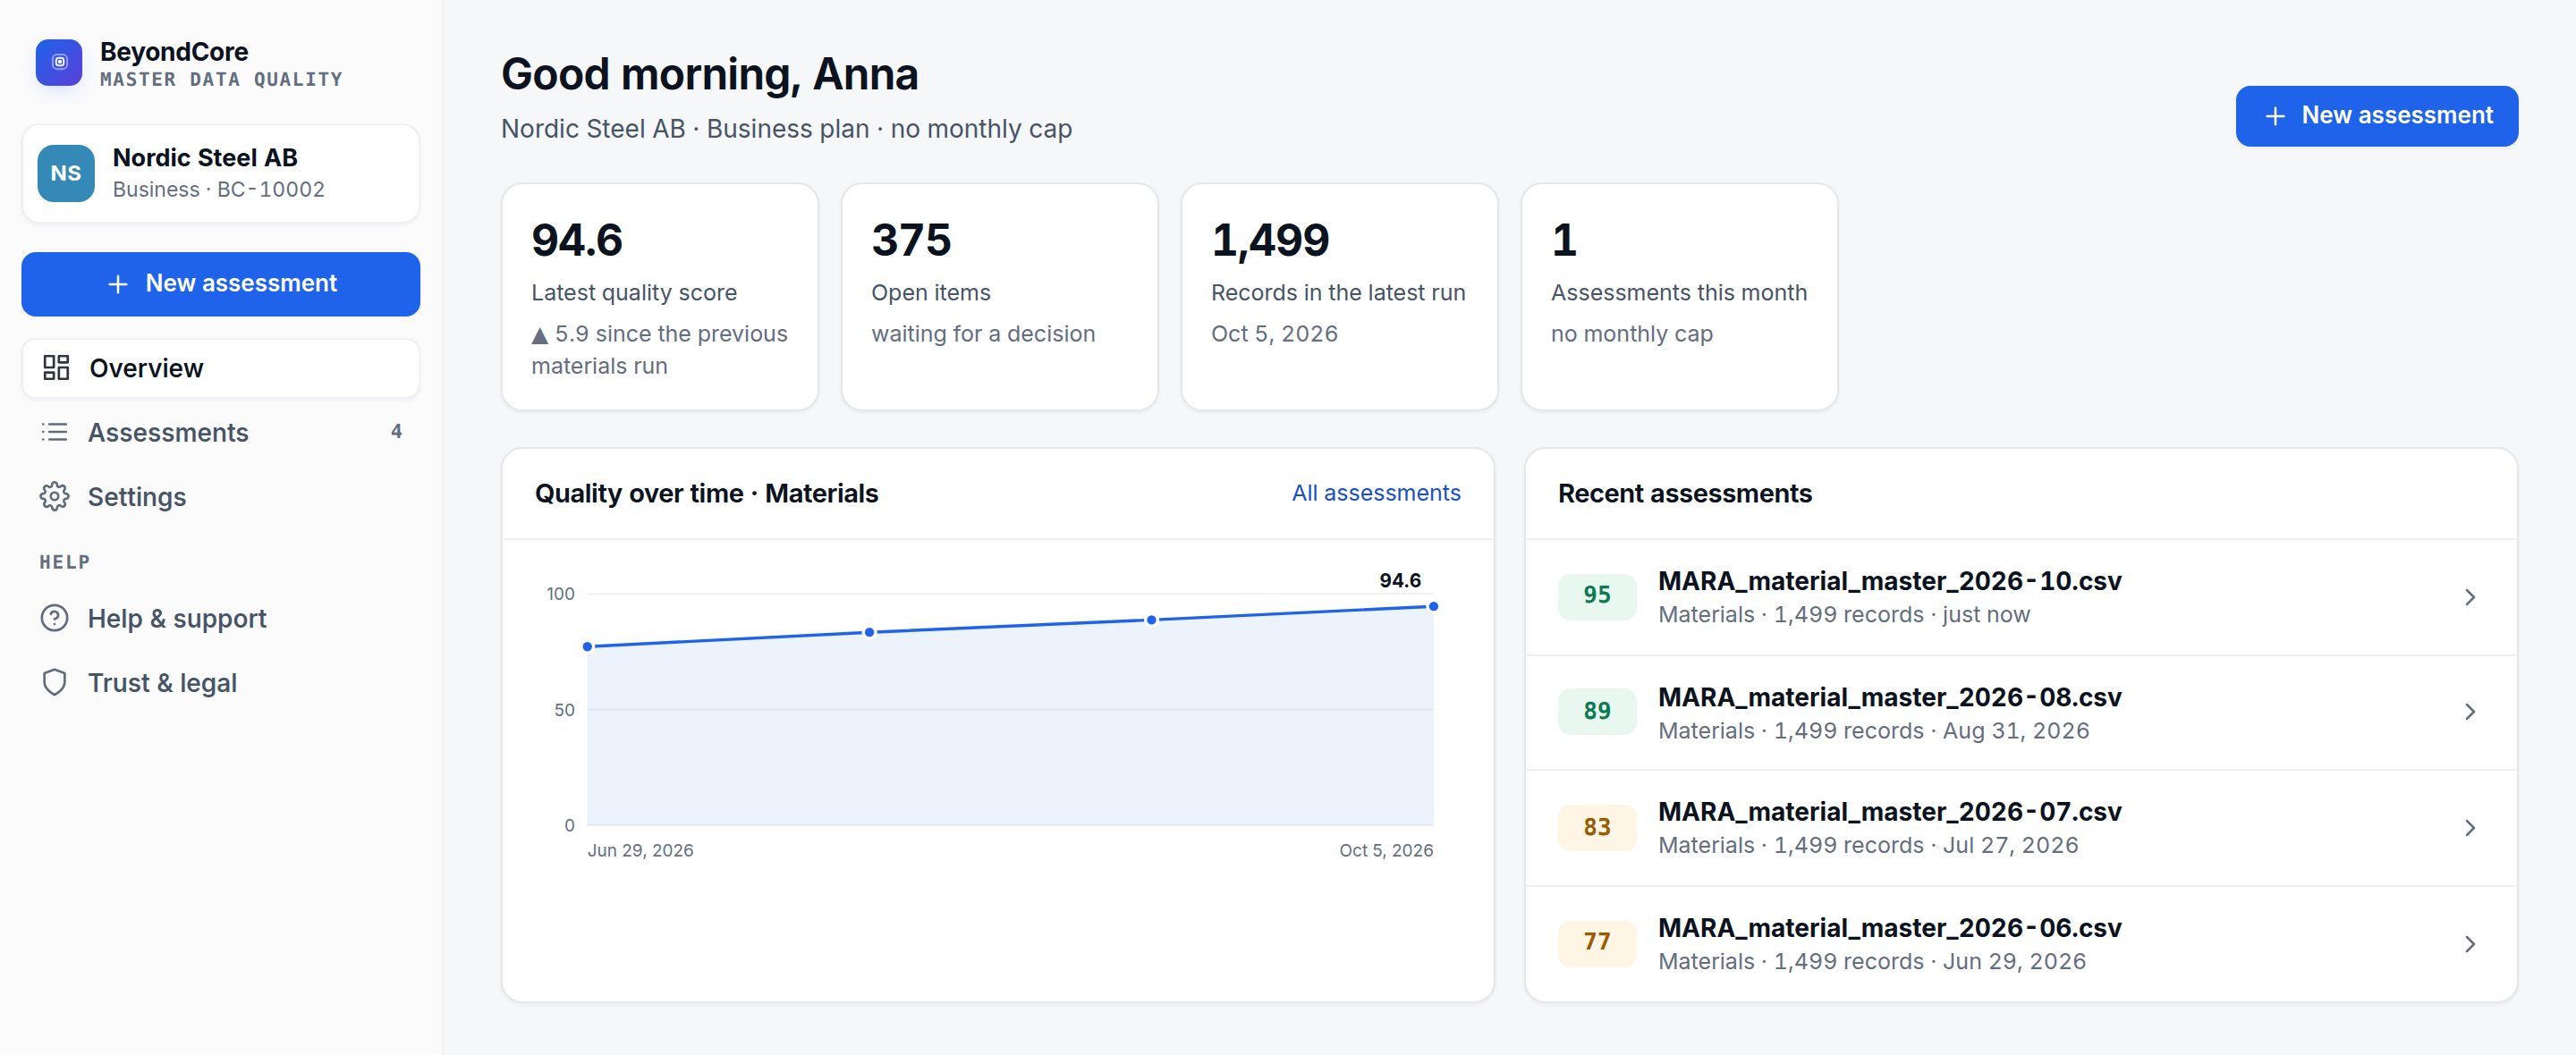Click the "Recent assessments" heading
This screenshot has height=1055, width=2576.
pyautogui.click(x=1684, y=494)
